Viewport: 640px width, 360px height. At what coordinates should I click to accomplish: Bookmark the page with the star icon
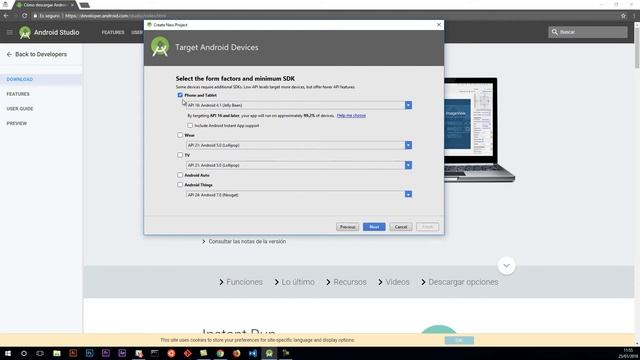tap(623, 16)
